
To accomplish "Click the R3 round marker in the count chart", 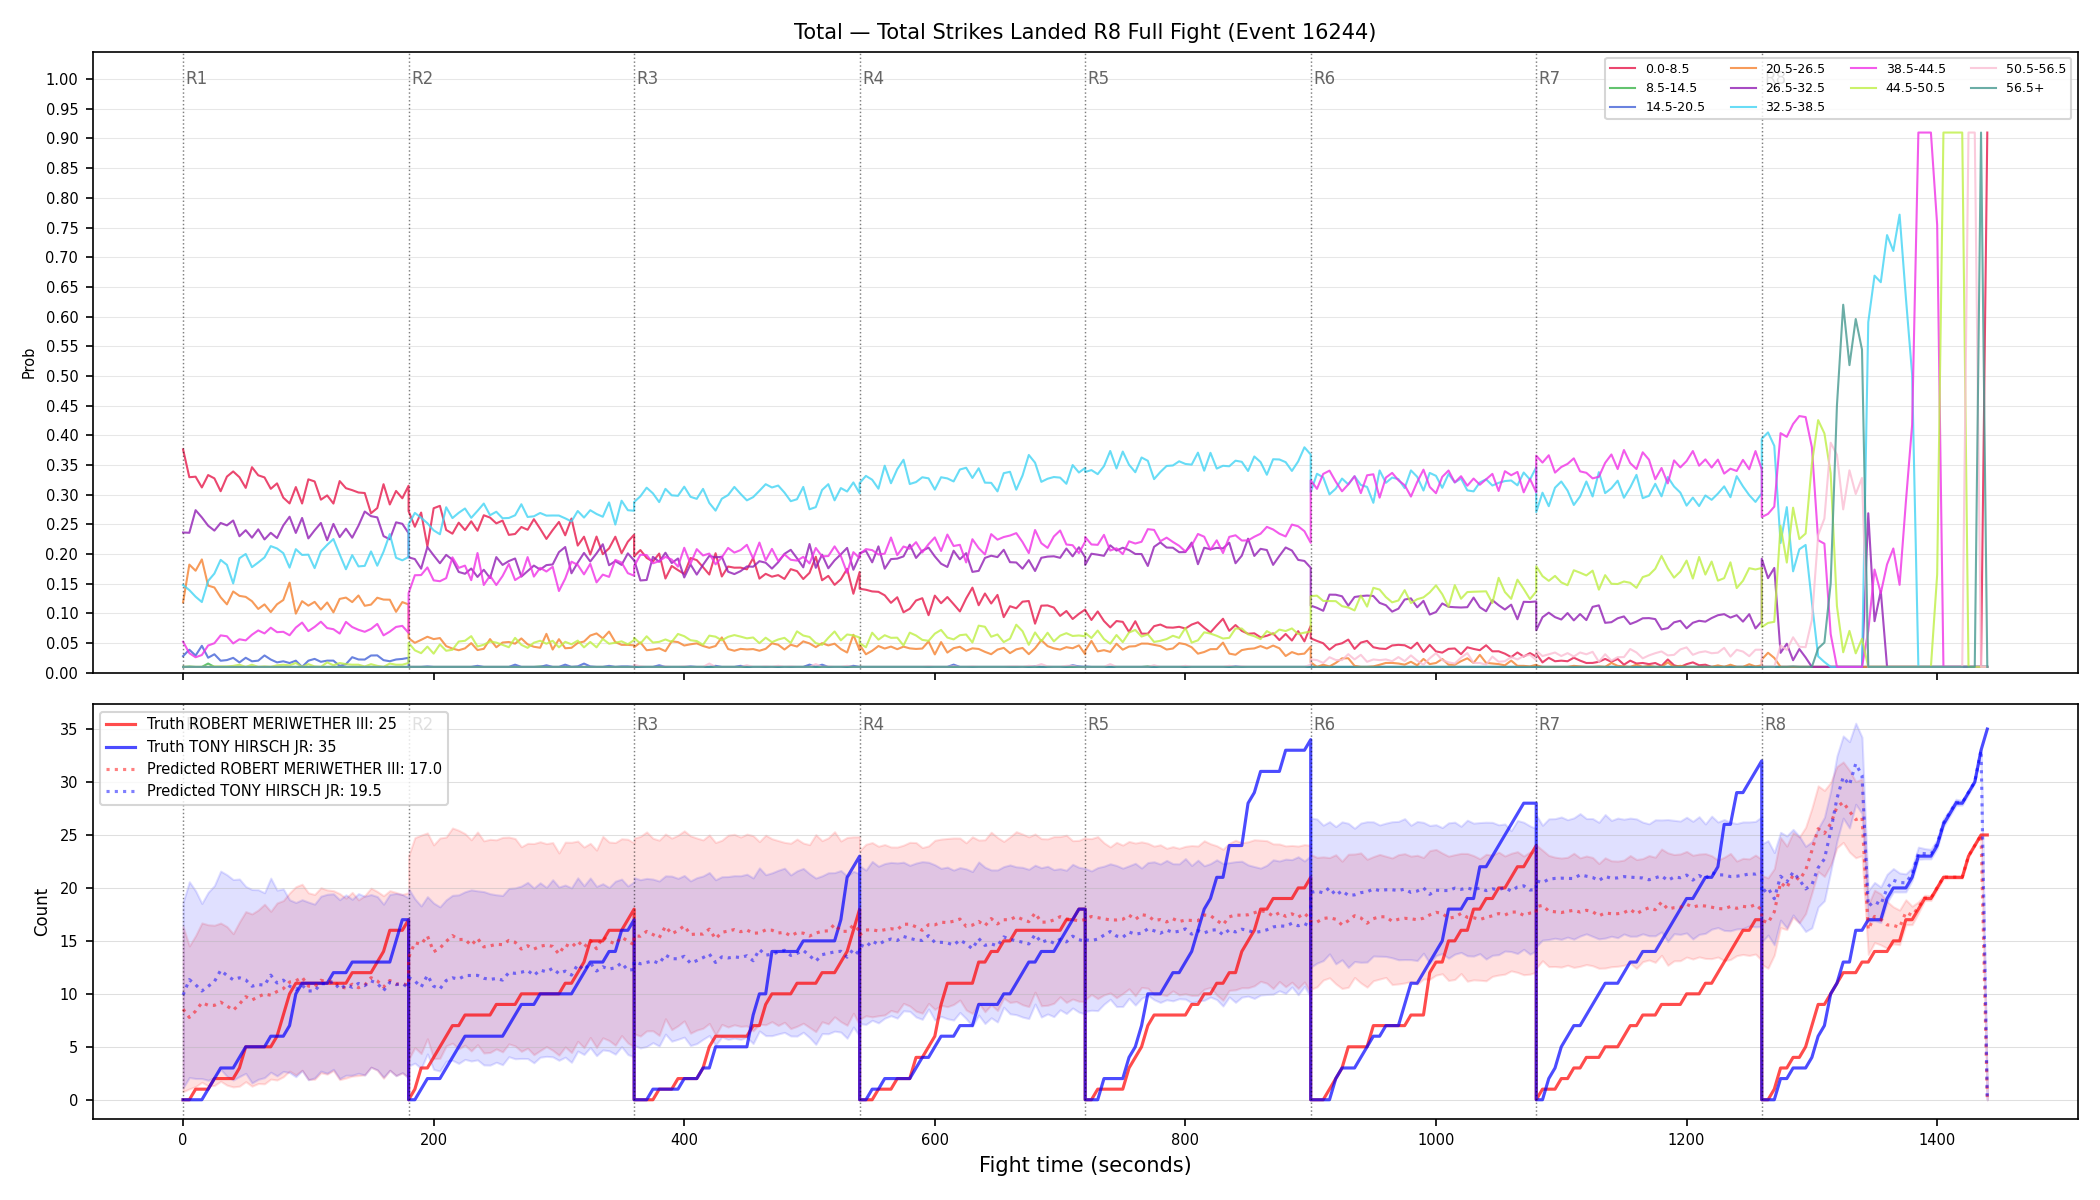I will [x=647, y=724].
